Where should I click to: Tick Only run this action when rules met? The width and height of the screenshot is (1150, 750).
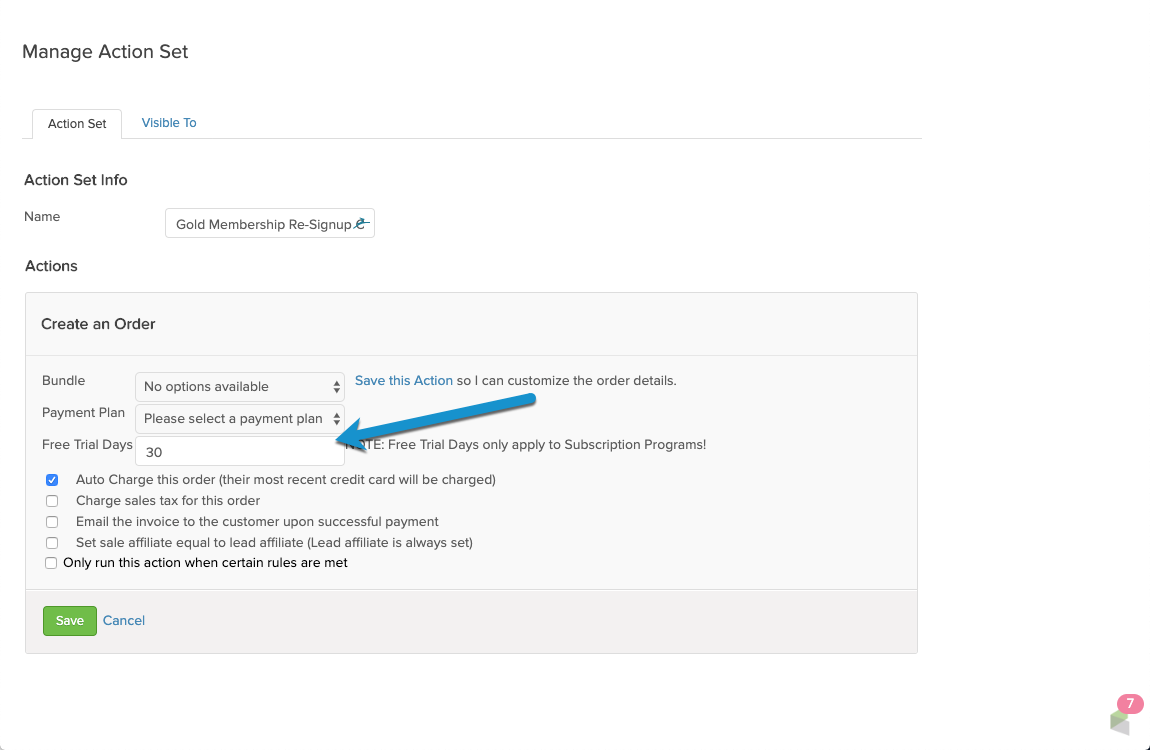(x=51, y=563)
